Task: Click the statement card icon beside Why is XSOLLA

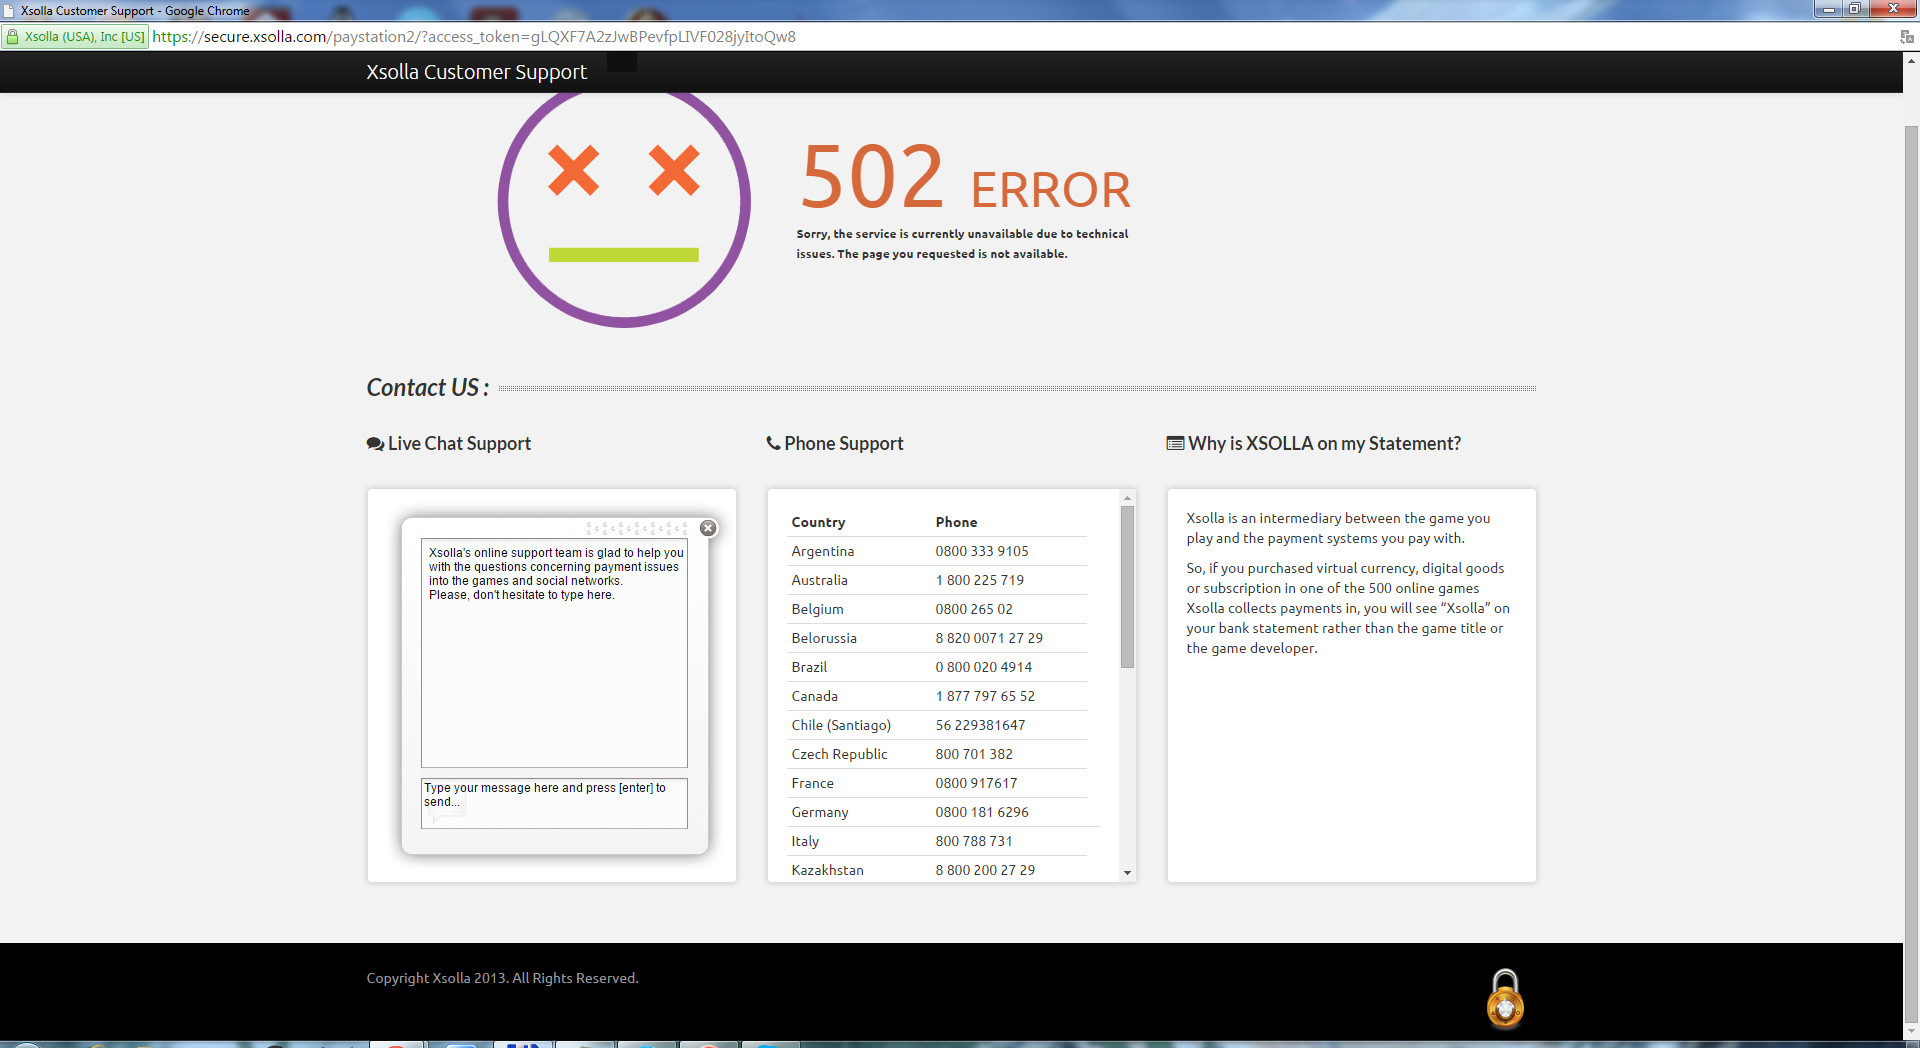Action: point(1175,443)
